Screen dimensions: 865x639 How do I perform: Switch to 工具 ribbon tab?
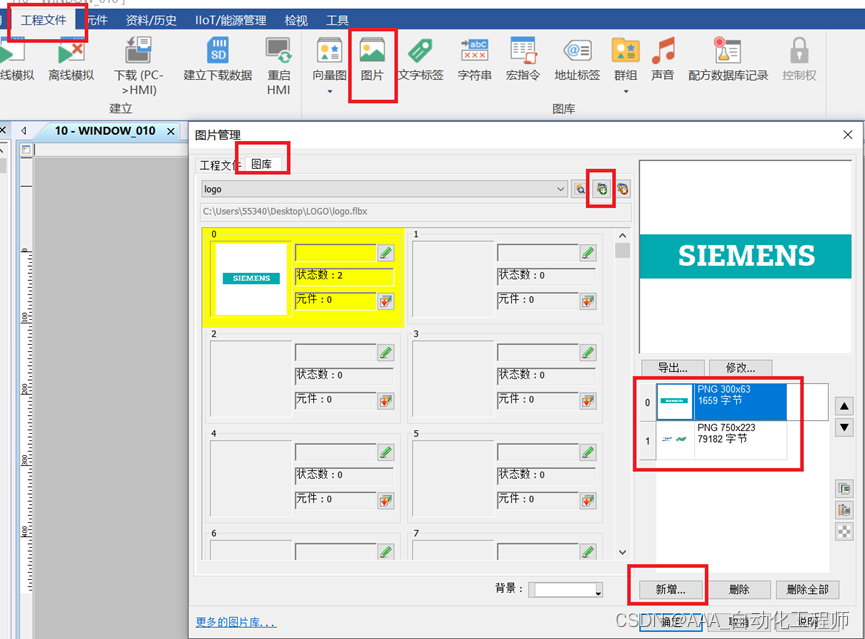coord(337,20)
